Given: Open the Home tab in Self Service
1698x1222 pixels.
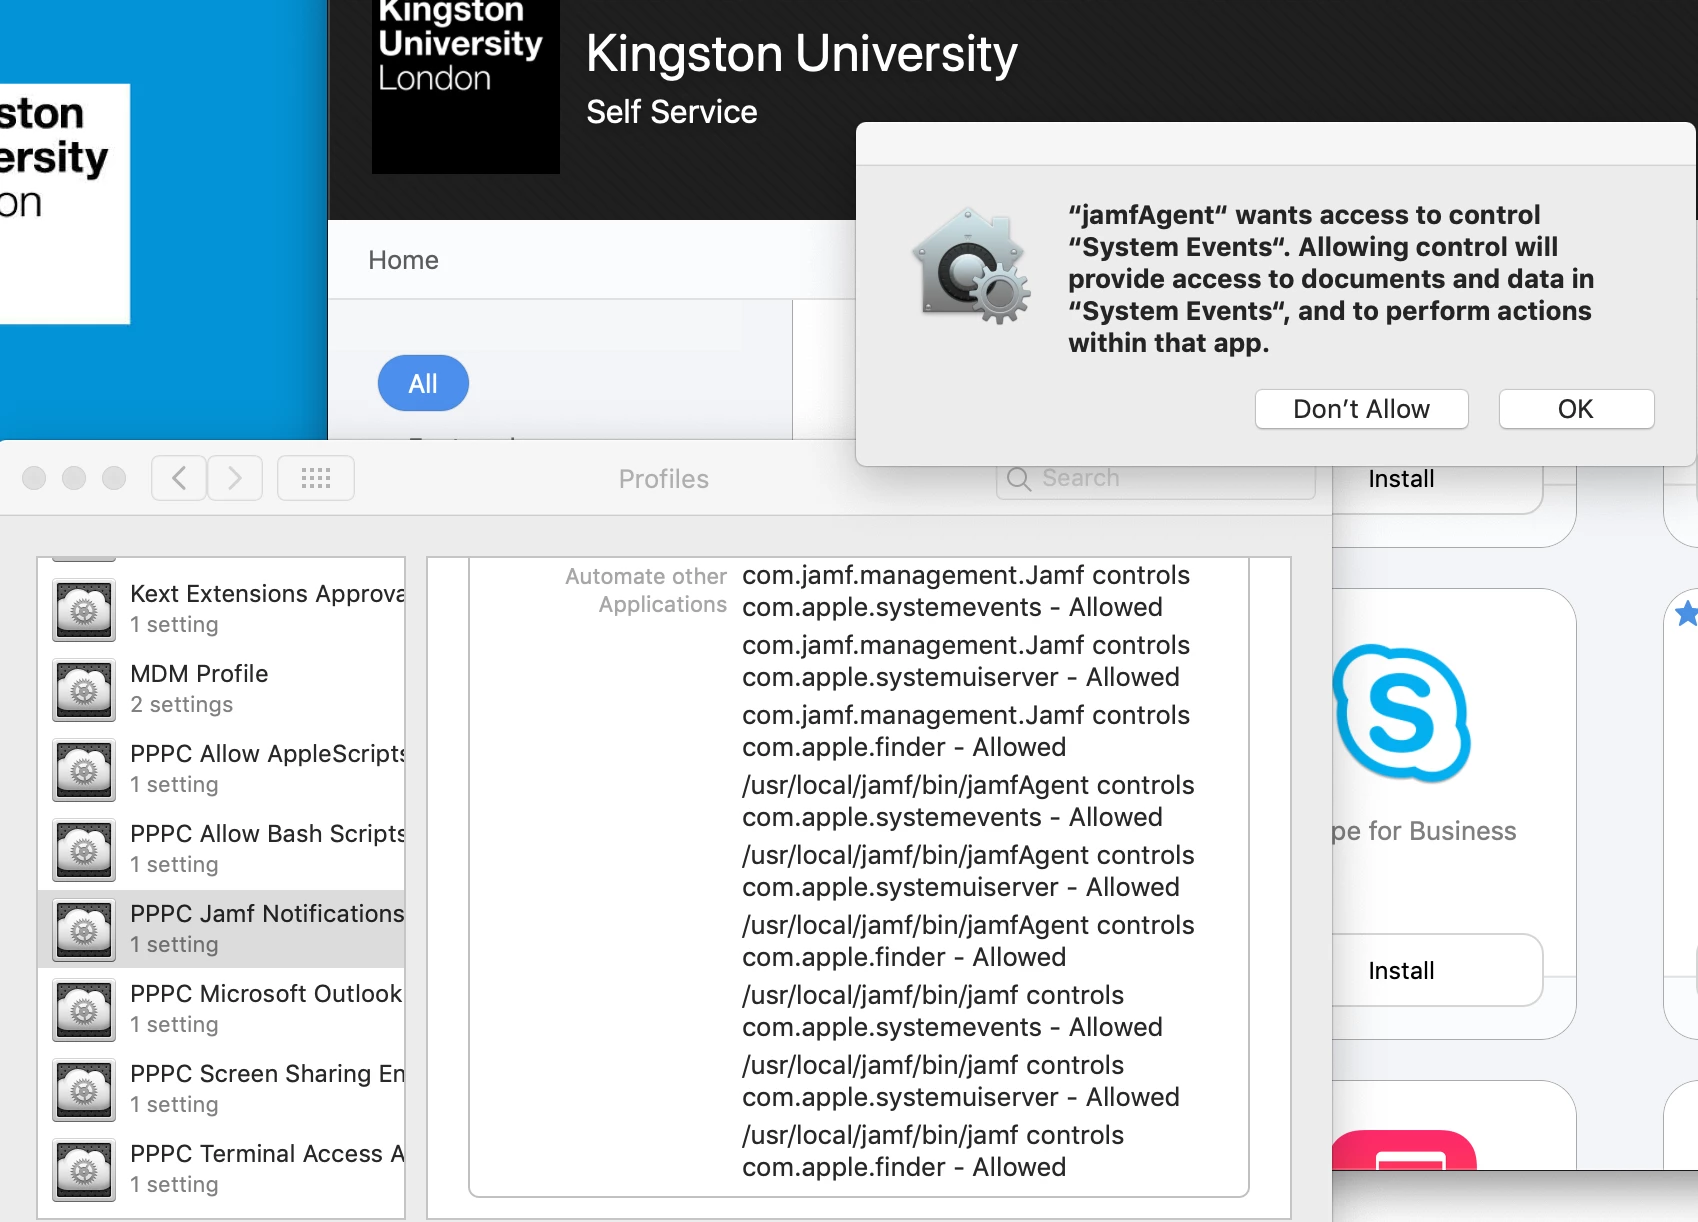Looking at the screenshot, I should pos(403,260).
